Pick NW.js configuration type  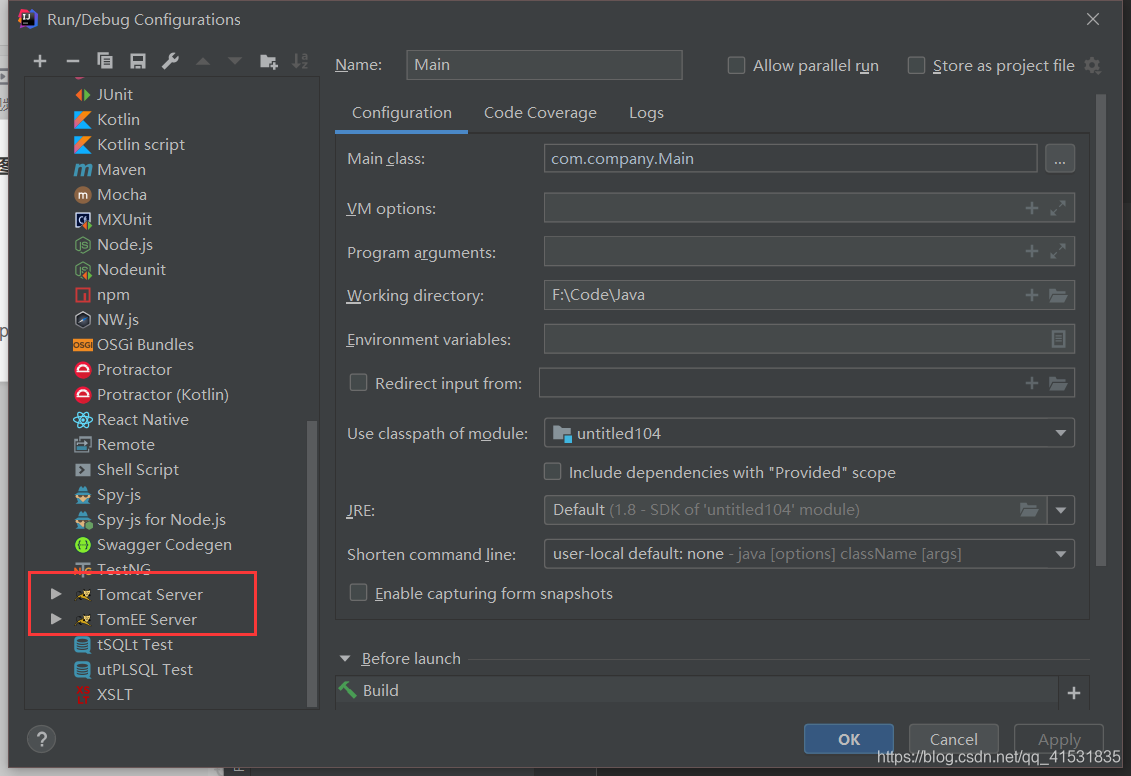106,319
